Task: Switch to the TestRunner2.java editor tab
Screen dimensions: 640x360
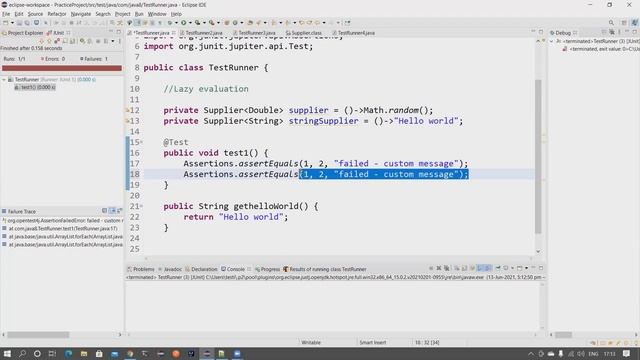Action: [x=203, y=33]
